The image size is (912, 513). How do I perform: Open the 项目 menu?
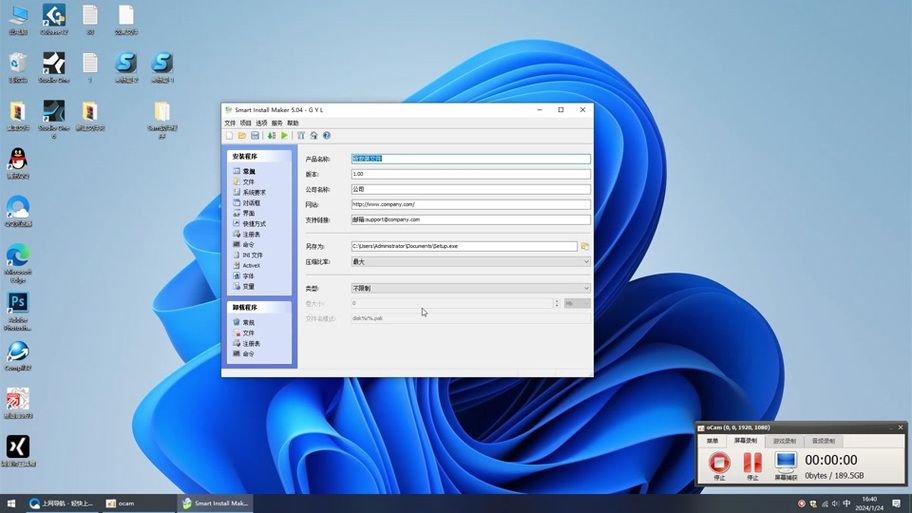click(245, 123)
